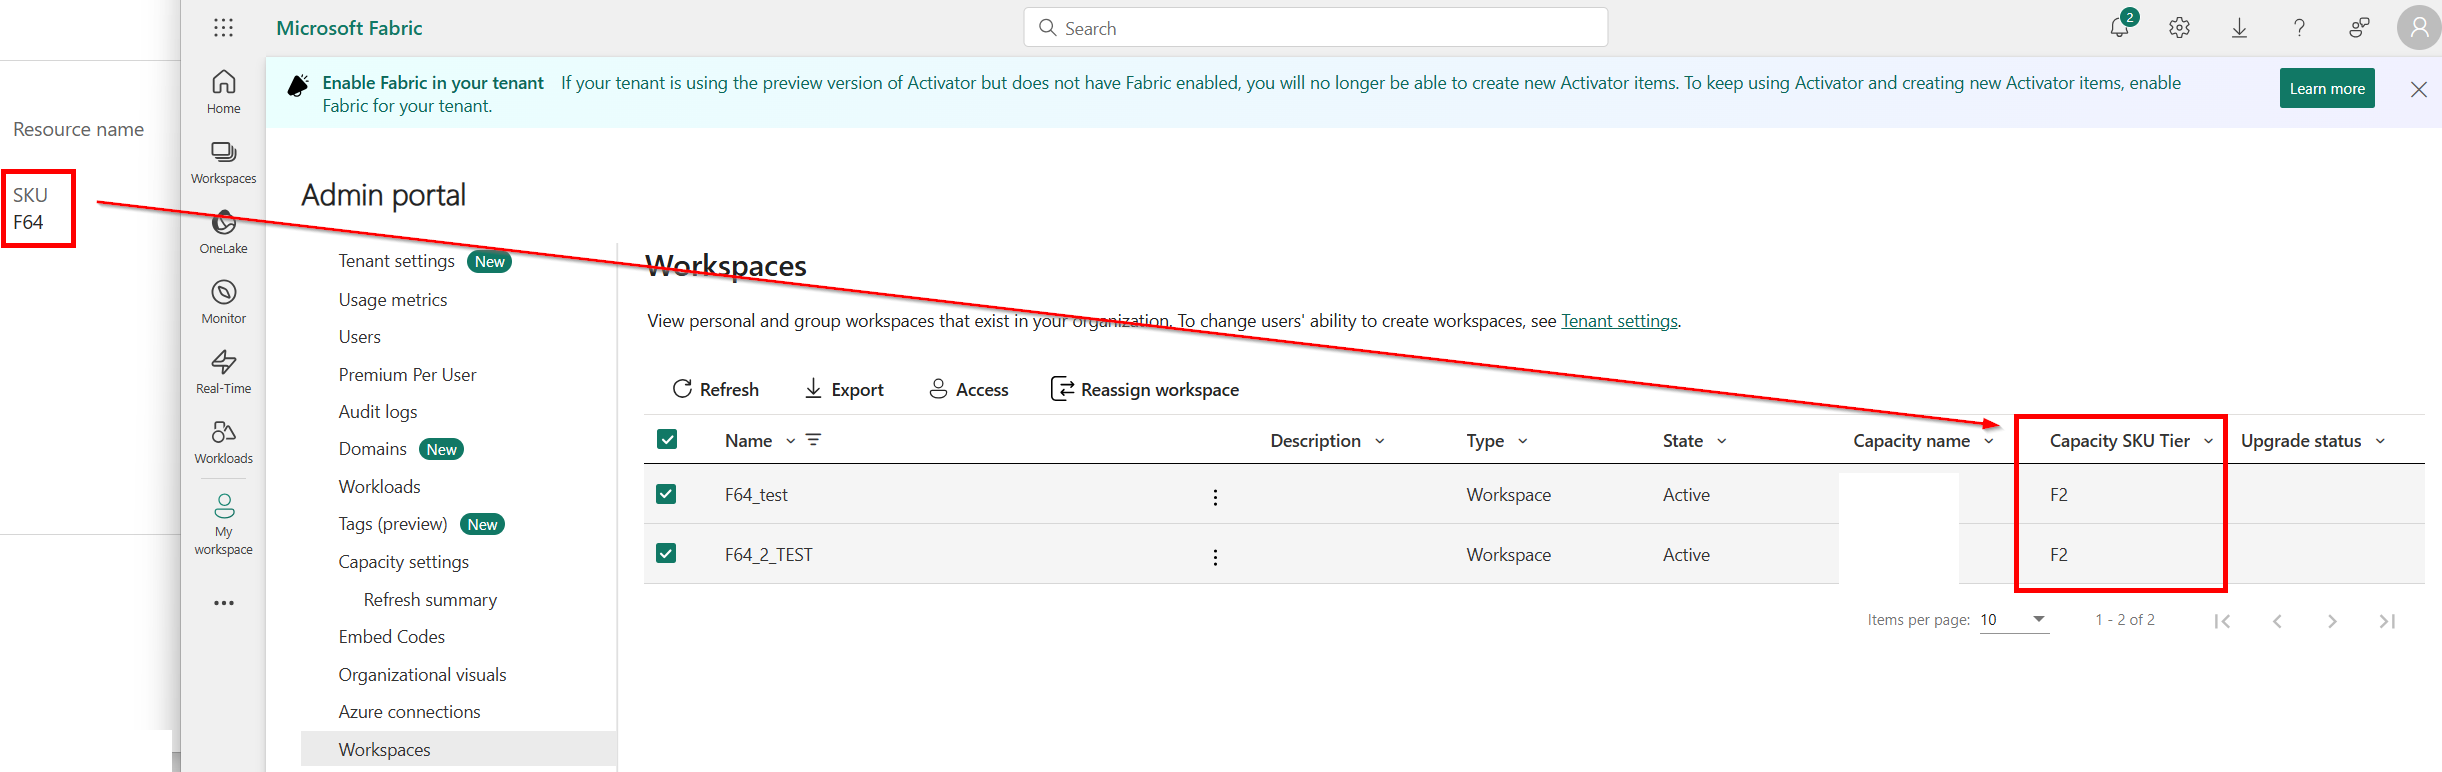Click Learn more in banner
This screenshot has width=2442, height=772.
point(2327,88)
